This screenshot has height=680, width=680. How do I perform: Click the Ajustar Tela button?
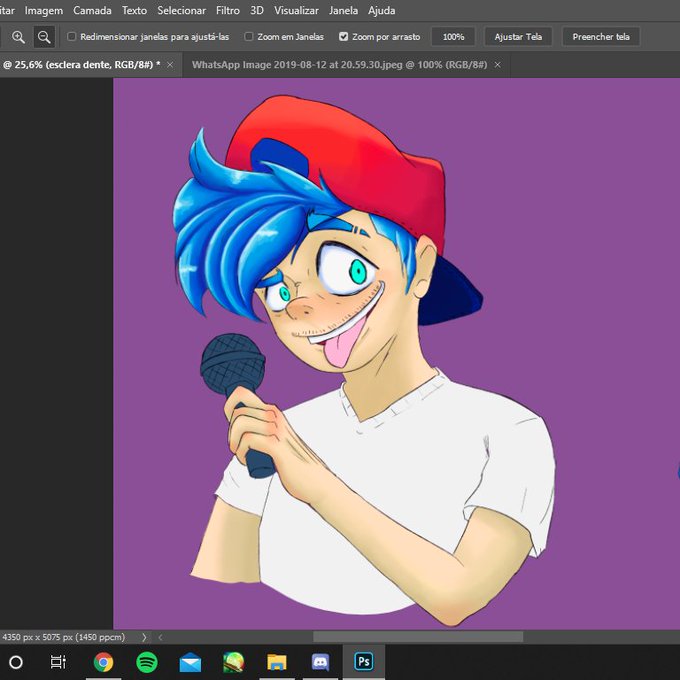(x=518, y=37)
